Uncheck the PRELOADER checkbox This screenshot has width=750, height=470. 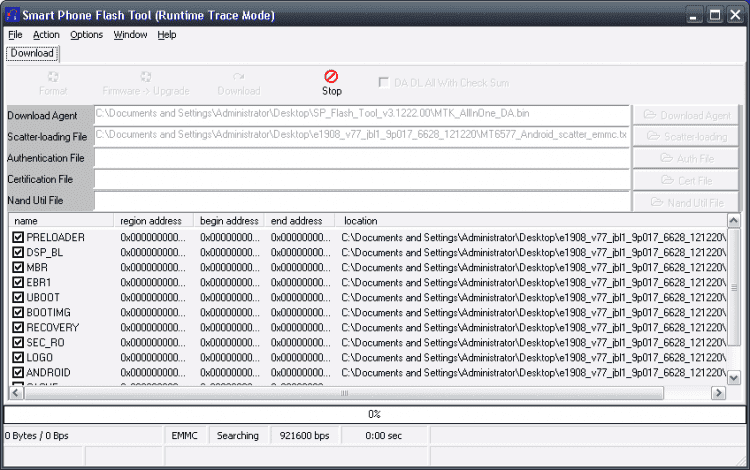[18, 237]
